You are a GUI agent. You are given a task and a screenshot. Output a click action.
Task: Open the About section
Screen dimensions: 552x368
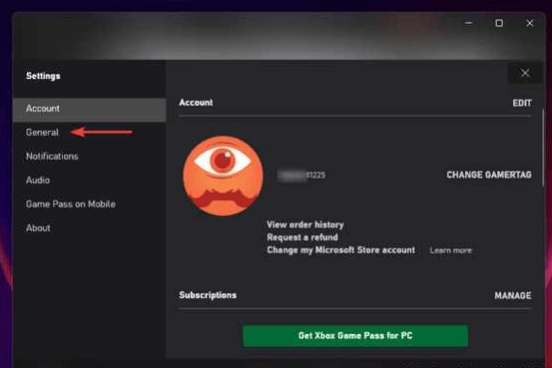click(38, 228)
